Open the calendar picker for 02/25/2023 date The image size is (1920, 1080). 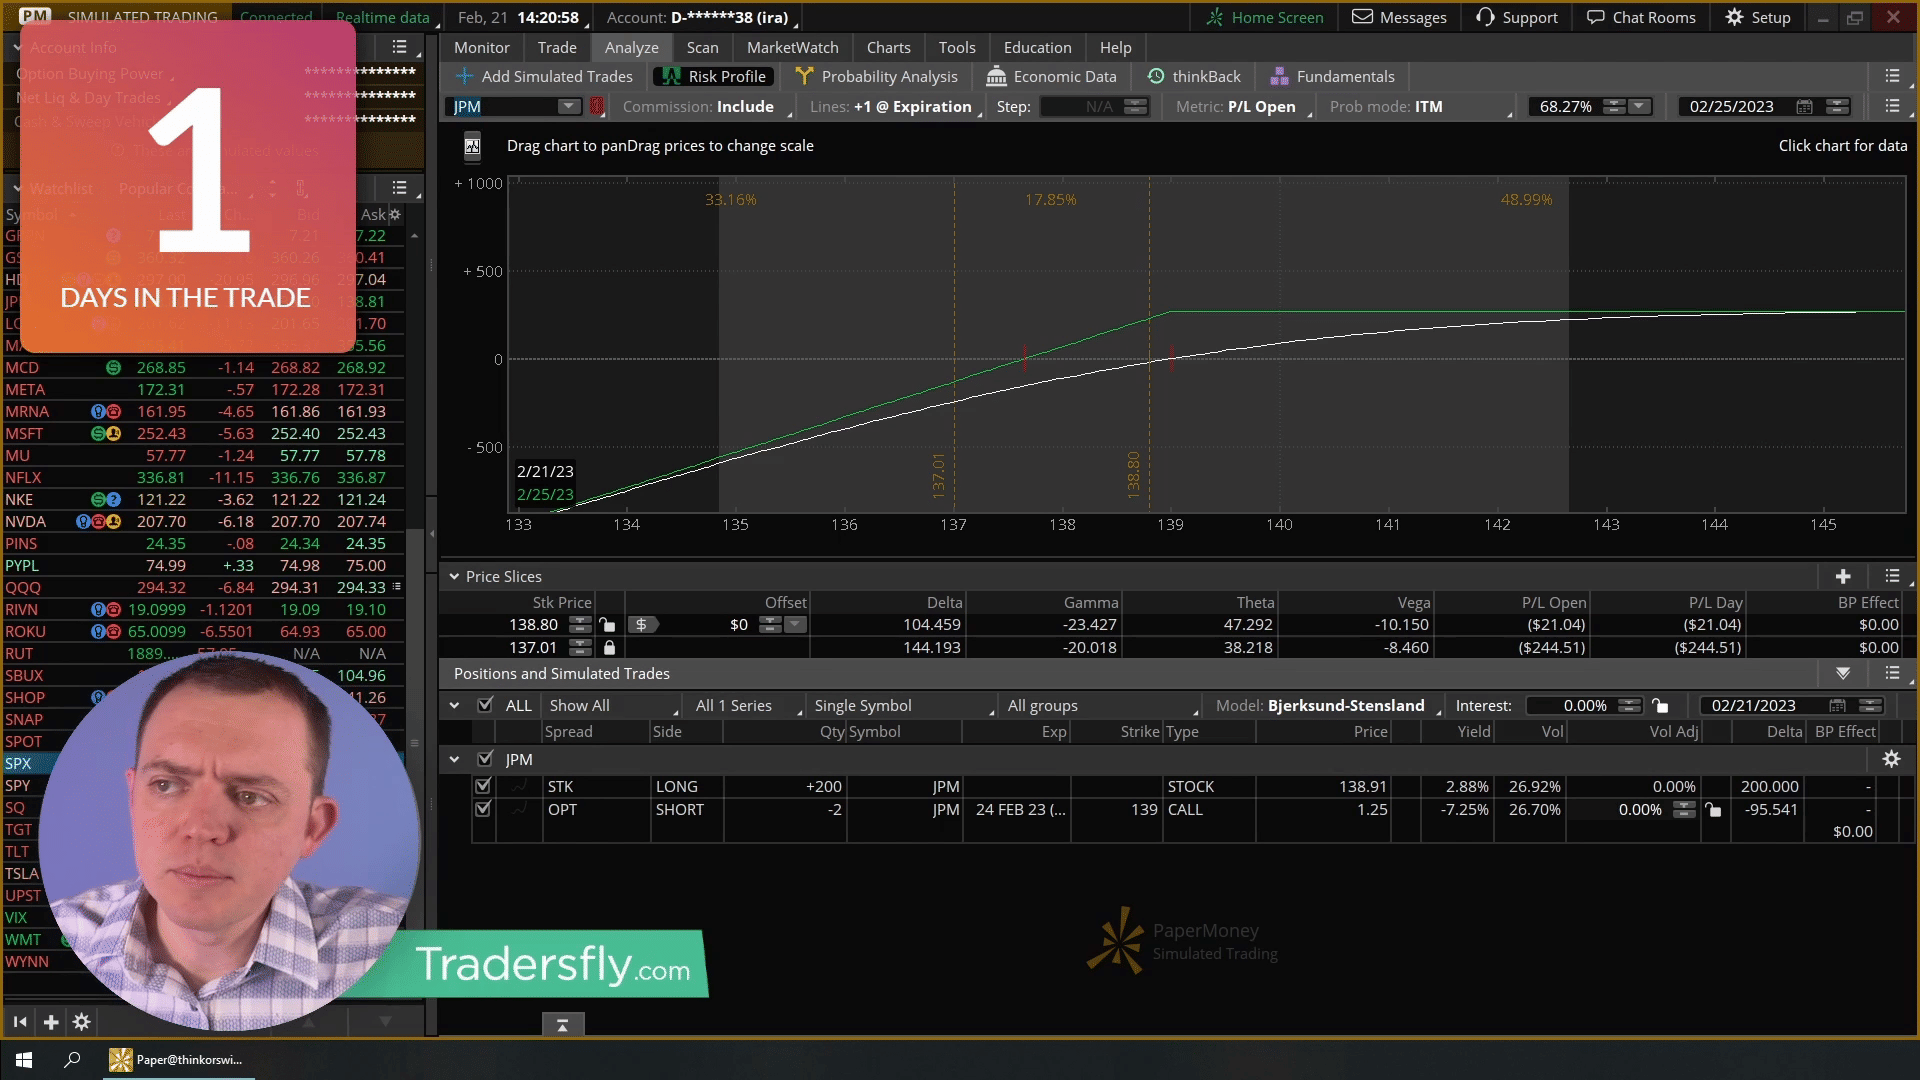pyautogui.click(x=1804, y=106)
